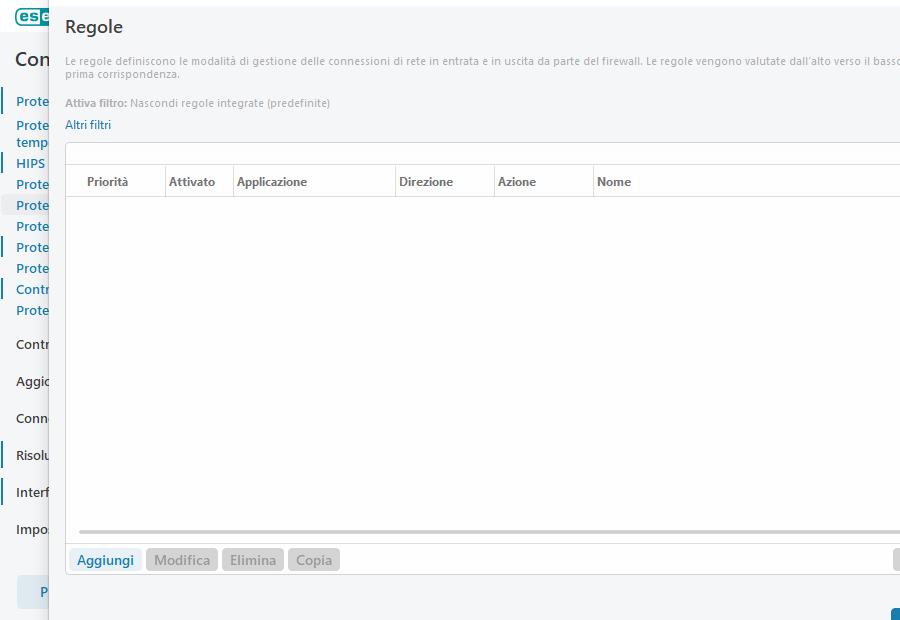
Task: Open the "Altri filtri" link
Action: (88, 124)
